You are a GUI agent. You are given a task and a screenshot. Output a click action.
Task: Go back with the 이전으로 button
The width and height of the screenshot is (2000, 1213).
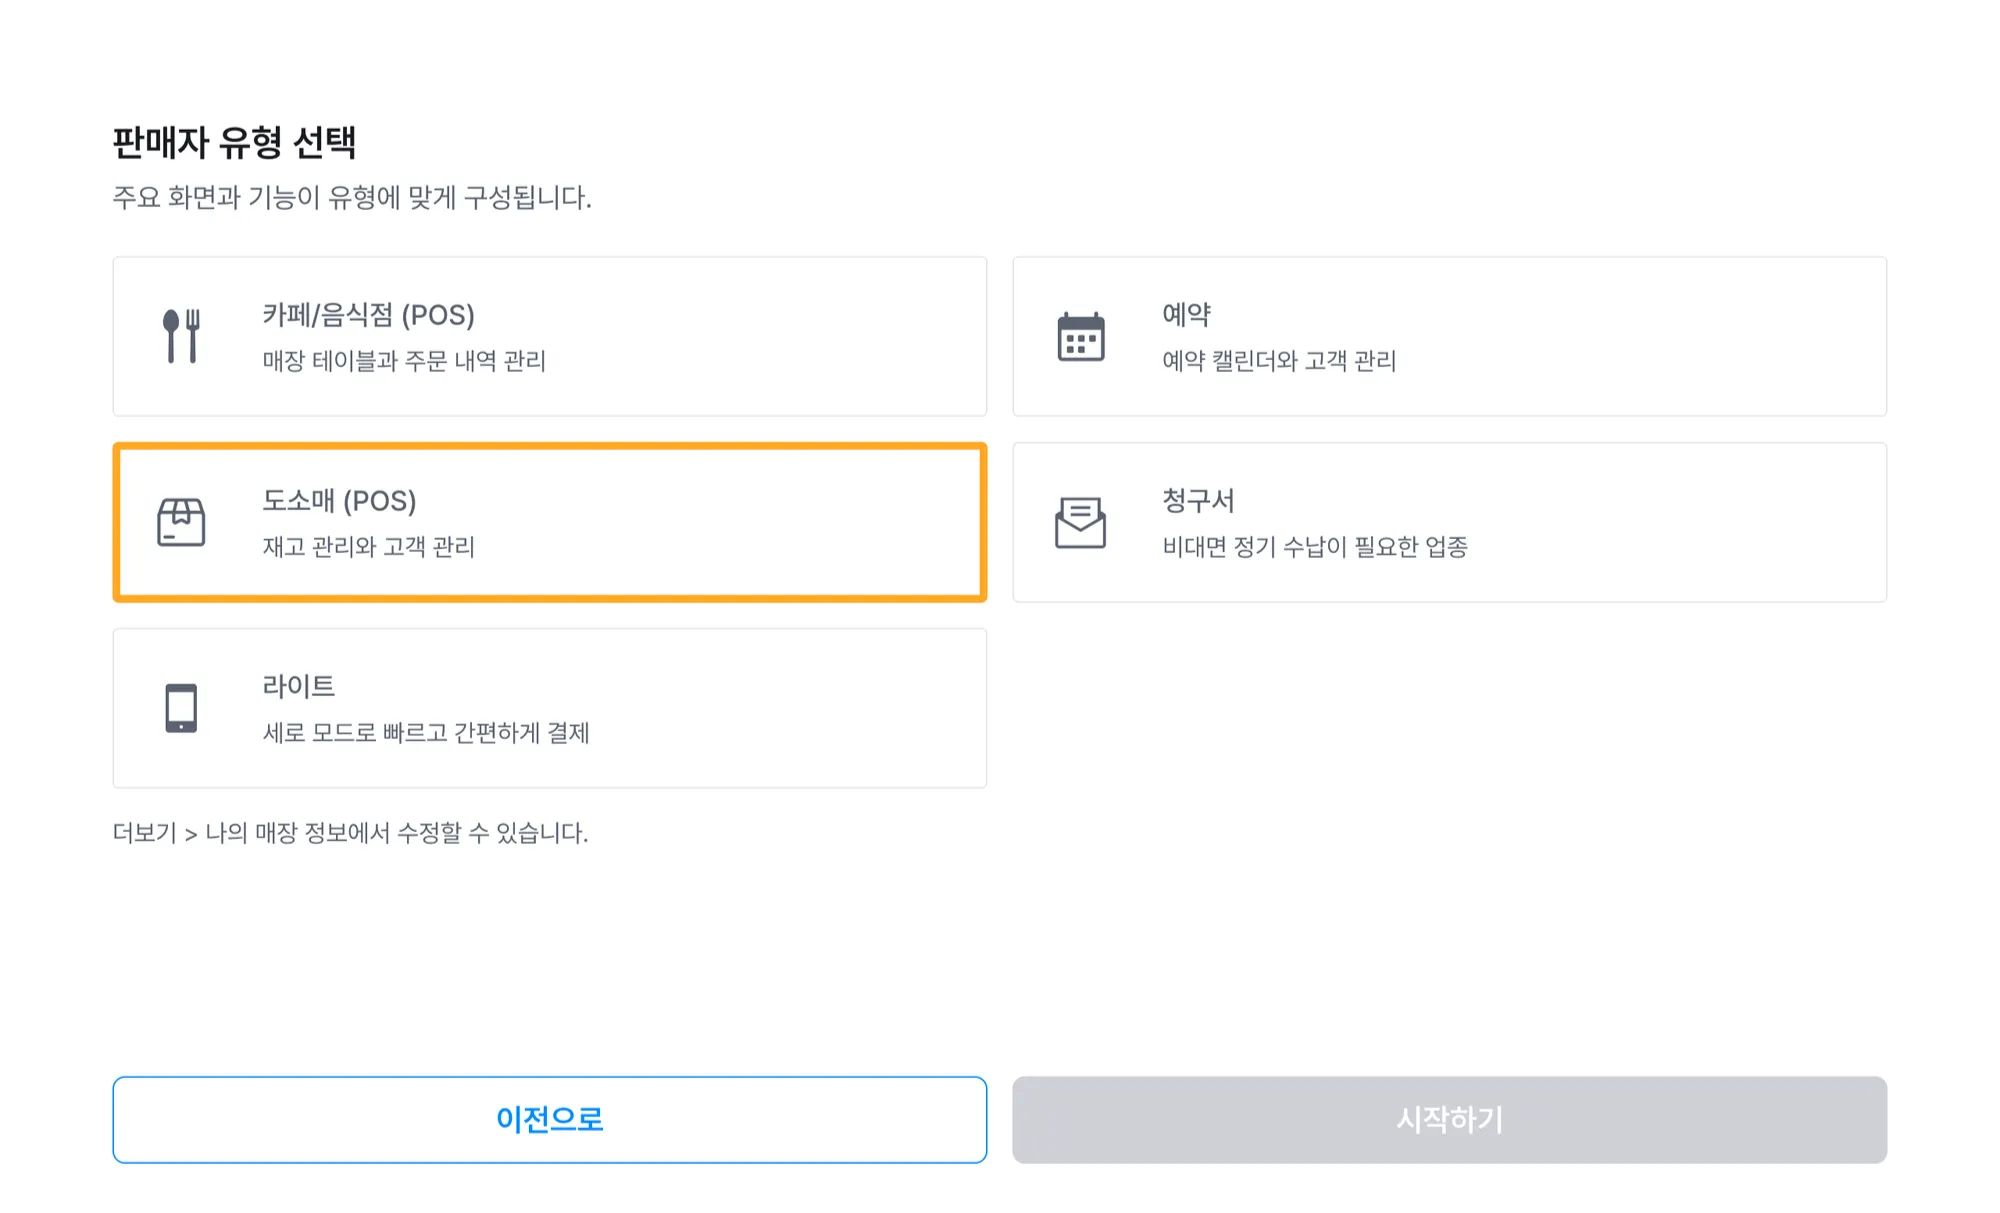(549, 1119)
